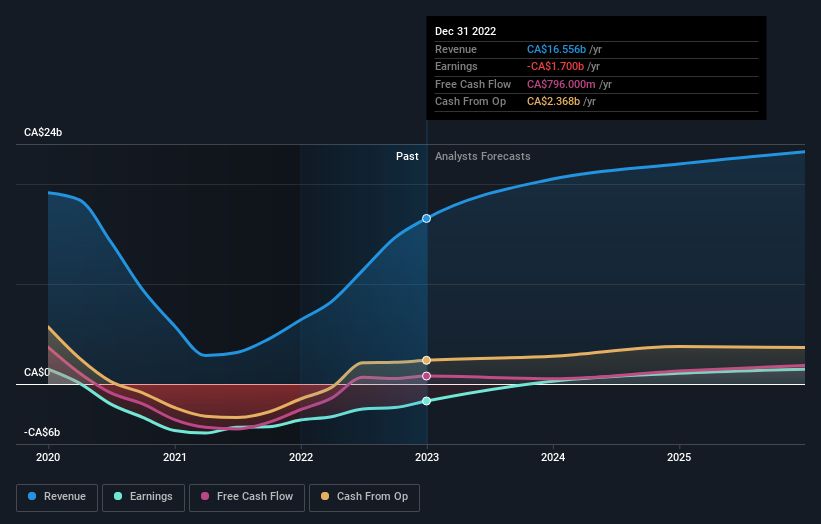Click the 2025 x-axis label
Screen dimensions: 821x524
point(679,457)
